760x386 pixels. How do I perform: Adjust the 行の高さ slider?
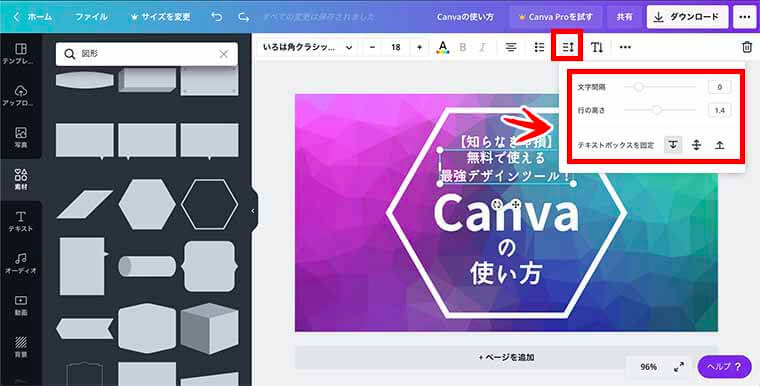coord(660,110)
